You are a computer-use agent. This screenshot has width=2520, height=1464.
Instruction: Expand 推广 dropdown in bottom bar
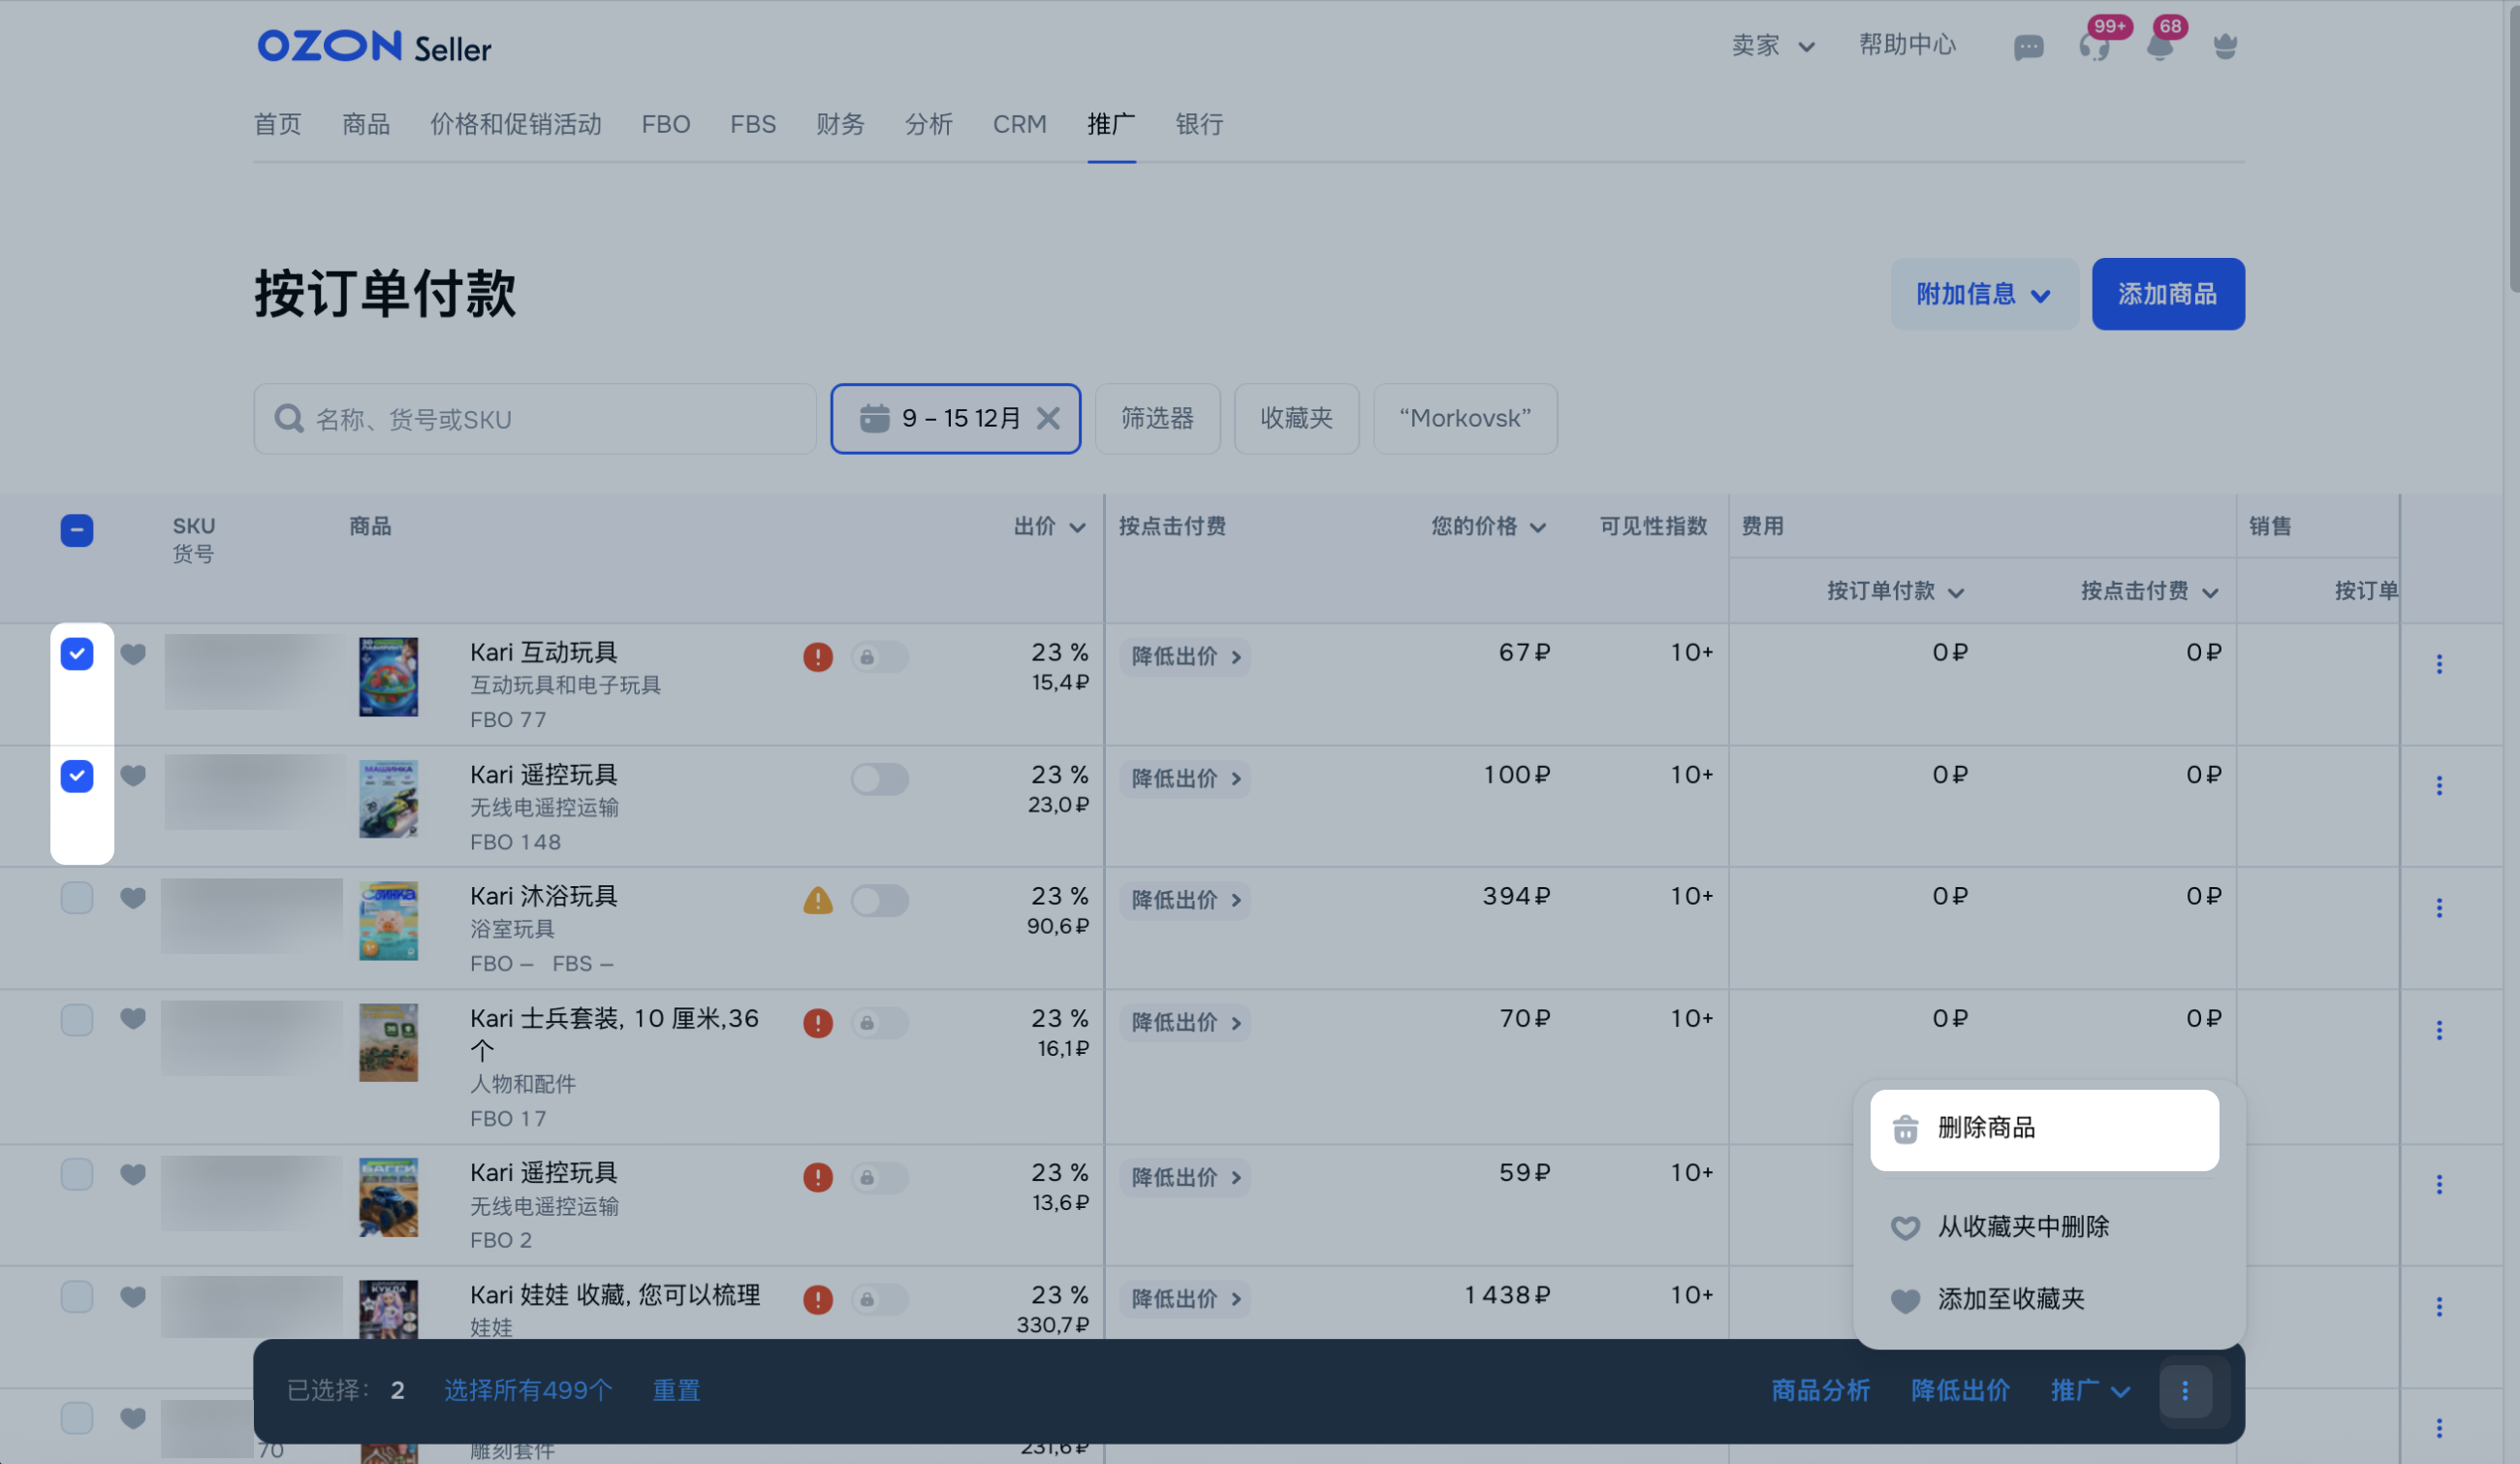pyautogui.click(x=2089, y=1390)
